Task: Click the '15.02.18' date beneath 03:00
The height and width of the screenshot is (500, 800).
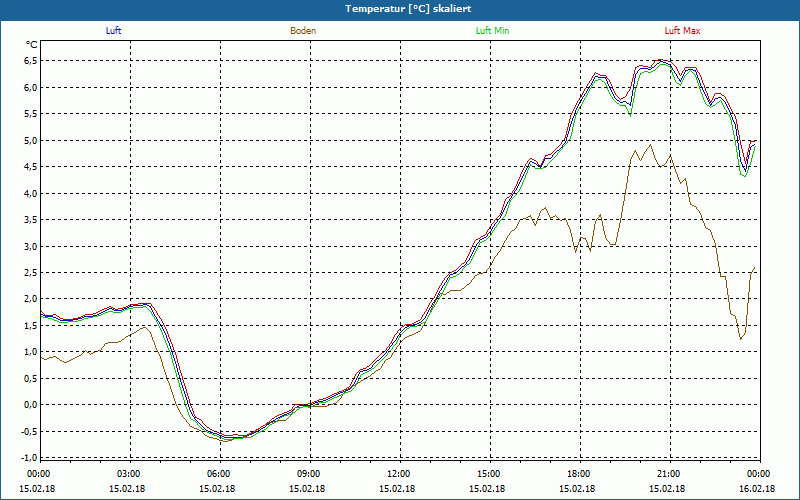Action: tap(127, 489)
